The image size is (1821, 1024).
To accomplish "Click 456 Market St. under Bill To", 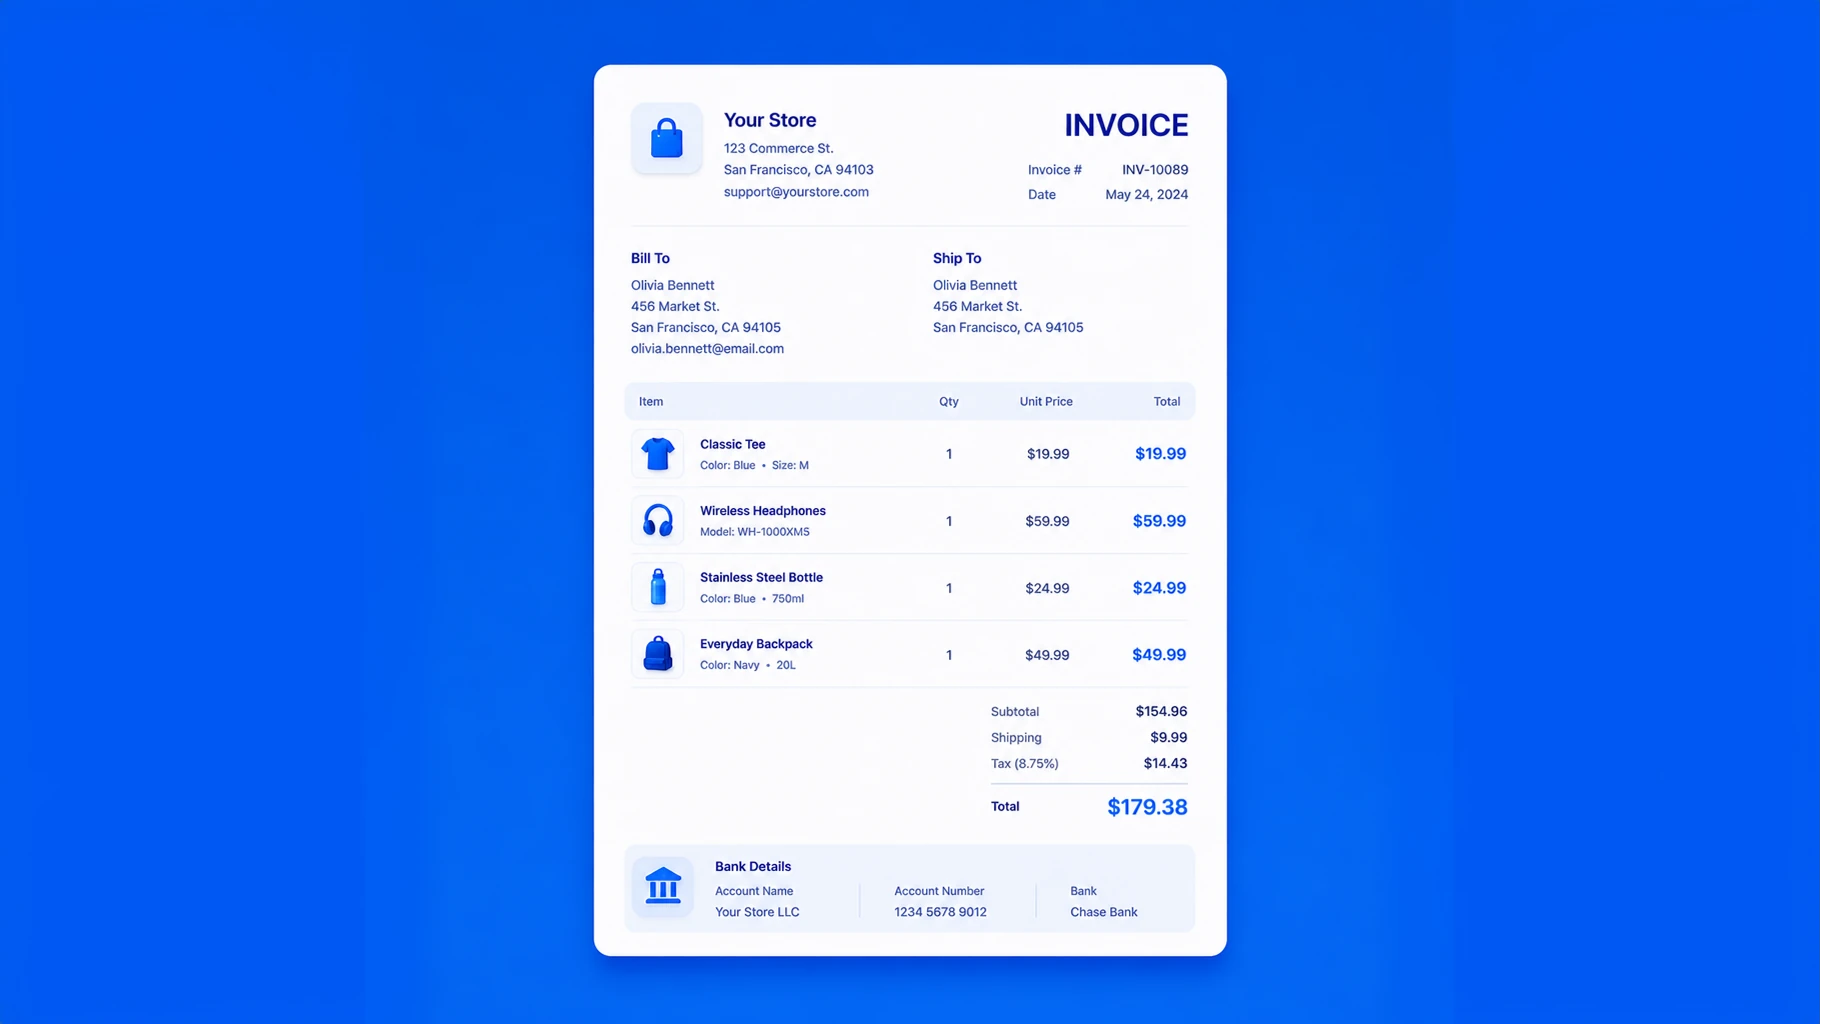I will pyautogui.click(x=675, y=307).
